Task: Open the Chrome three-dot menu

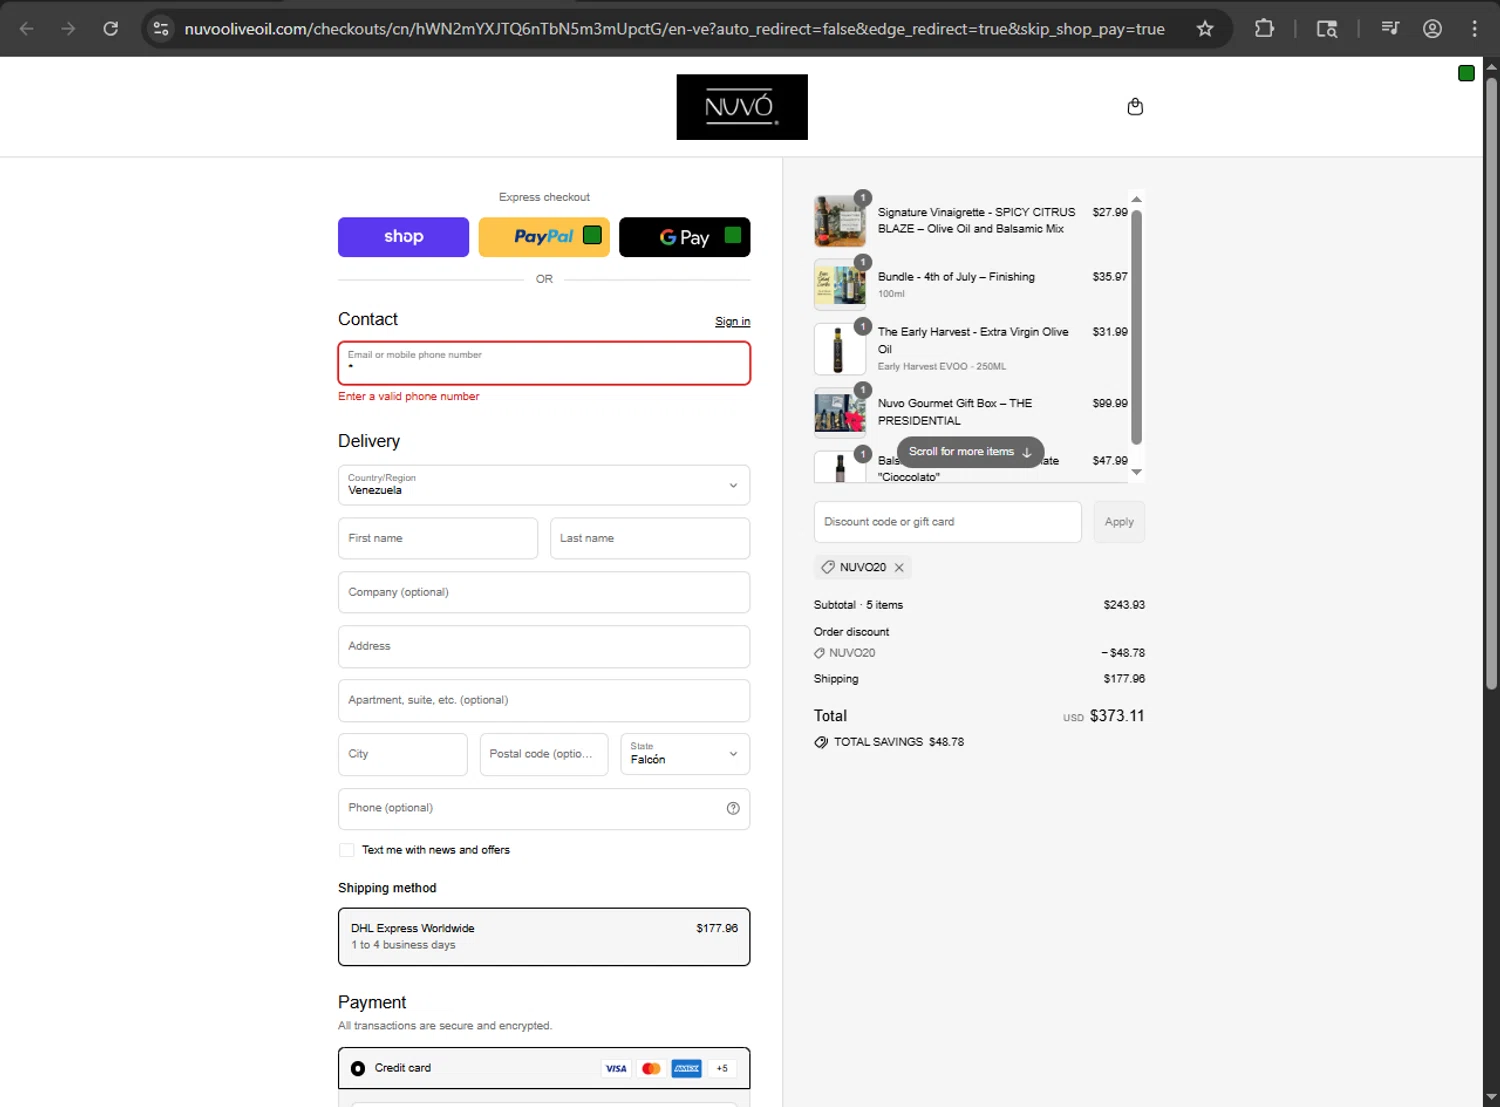Action: (1474, 29)
